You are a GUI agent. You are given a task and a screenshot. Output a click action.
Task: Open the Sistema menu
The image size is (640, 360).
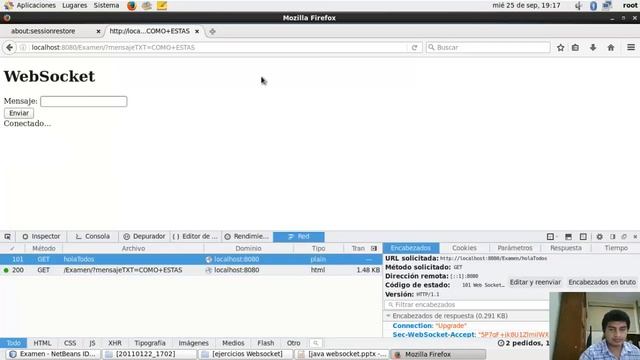point(106,5)
